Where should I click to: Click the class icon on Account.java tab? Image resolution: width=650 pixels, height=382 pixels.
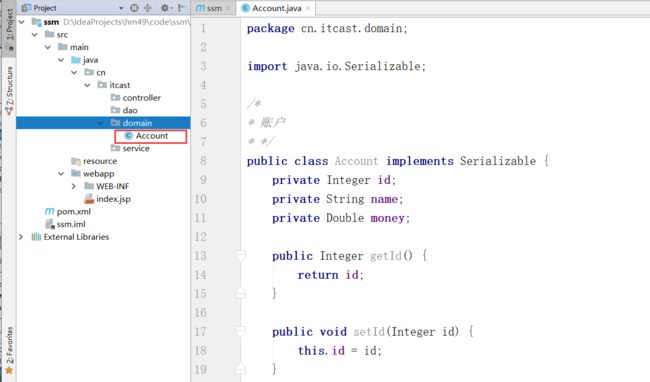click(x=245, y=8)
